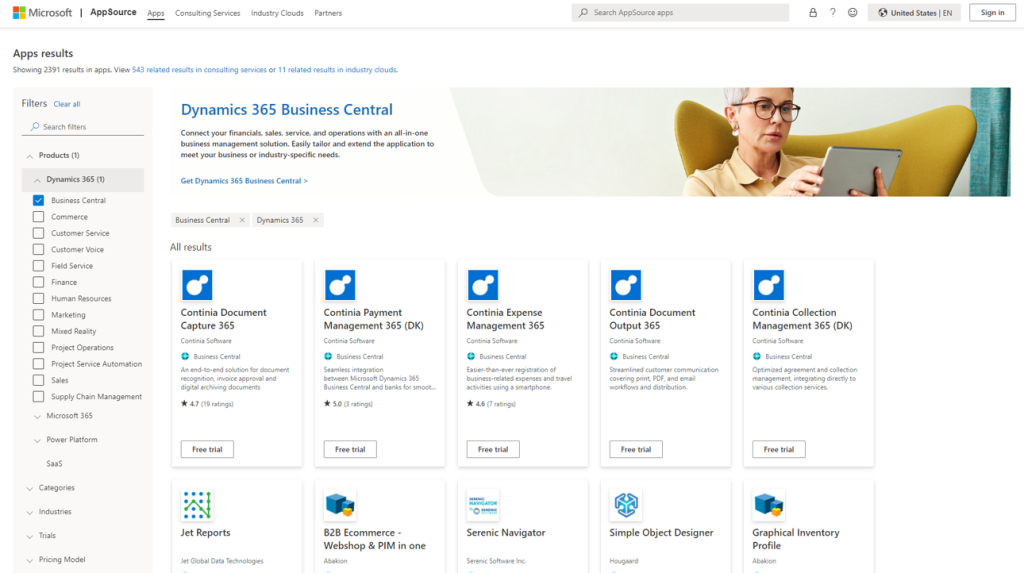Click the Serenic Navigator app logo

483,505
